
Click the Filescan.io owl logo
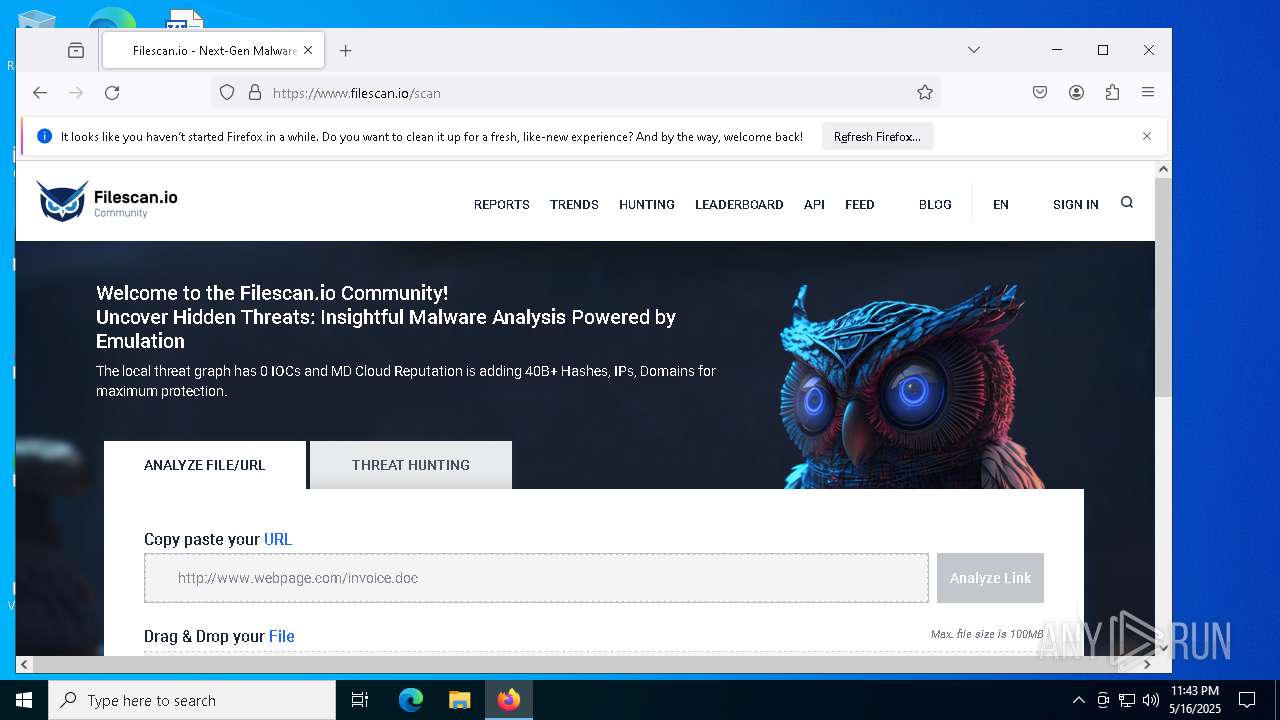pos(108,201)
